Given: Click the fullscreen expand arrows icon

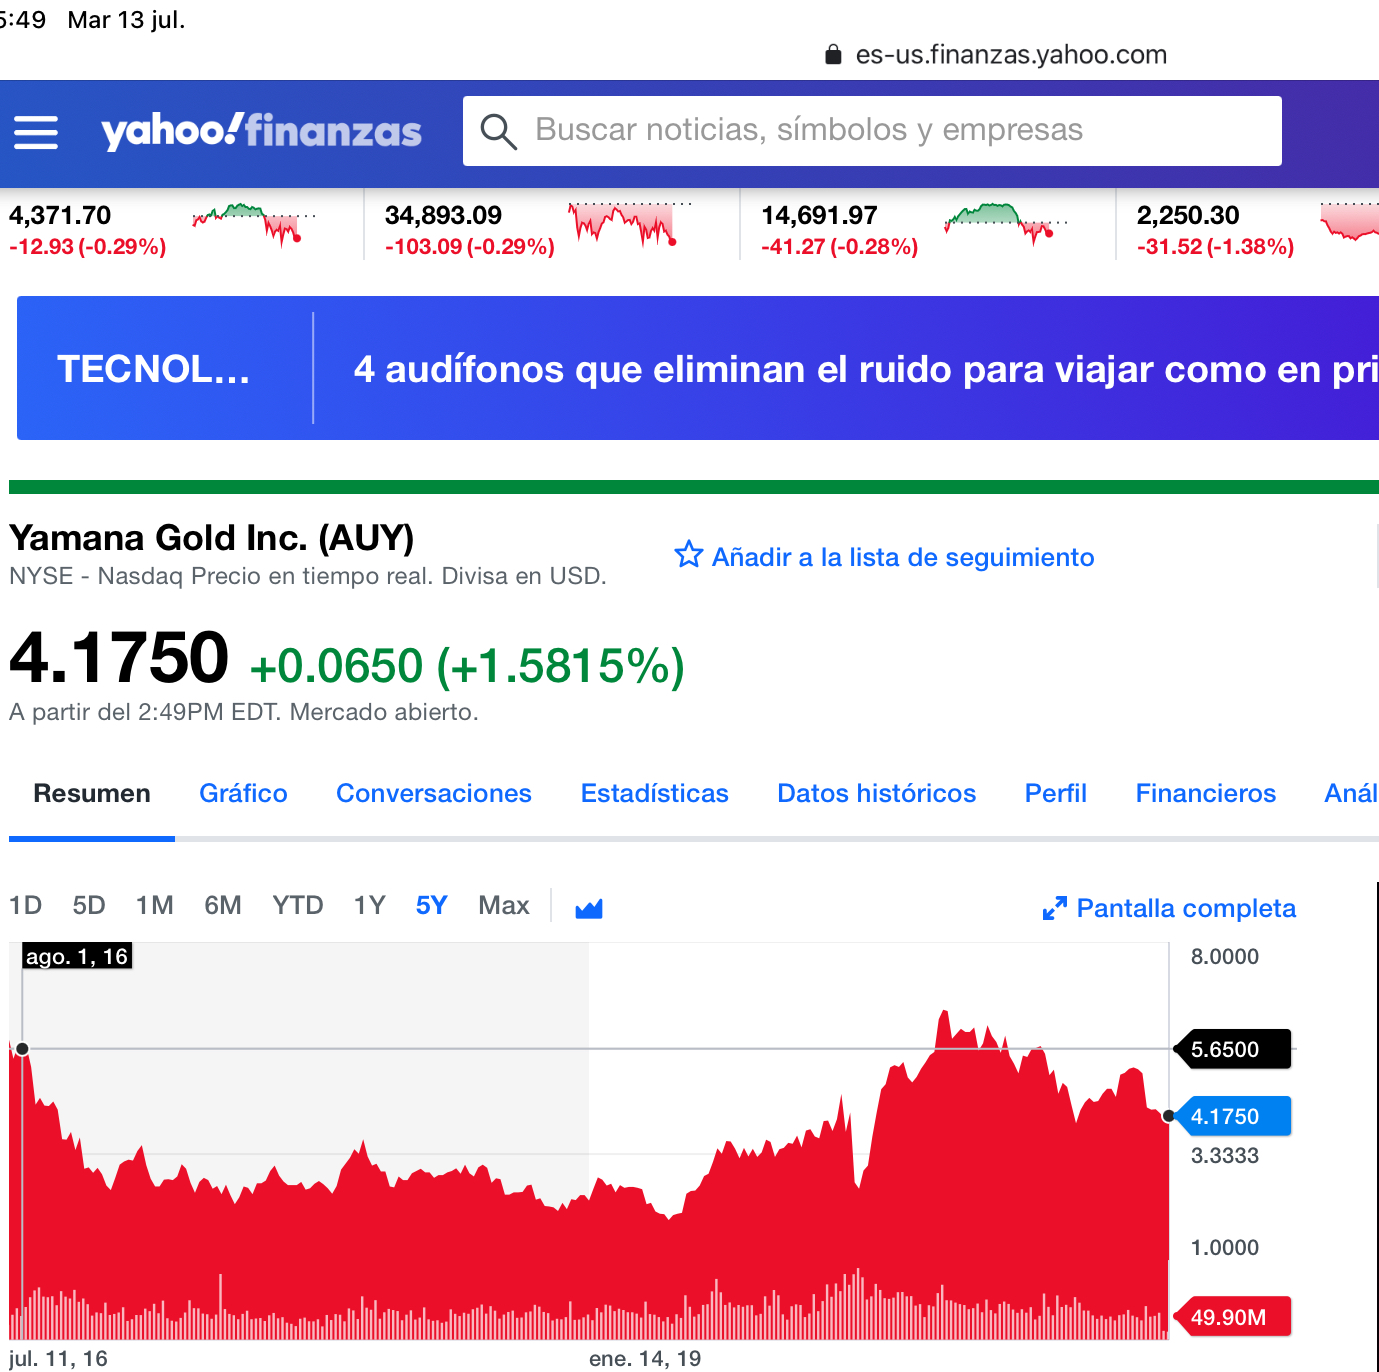Looking at the screenshot, I should point(1054,908).
